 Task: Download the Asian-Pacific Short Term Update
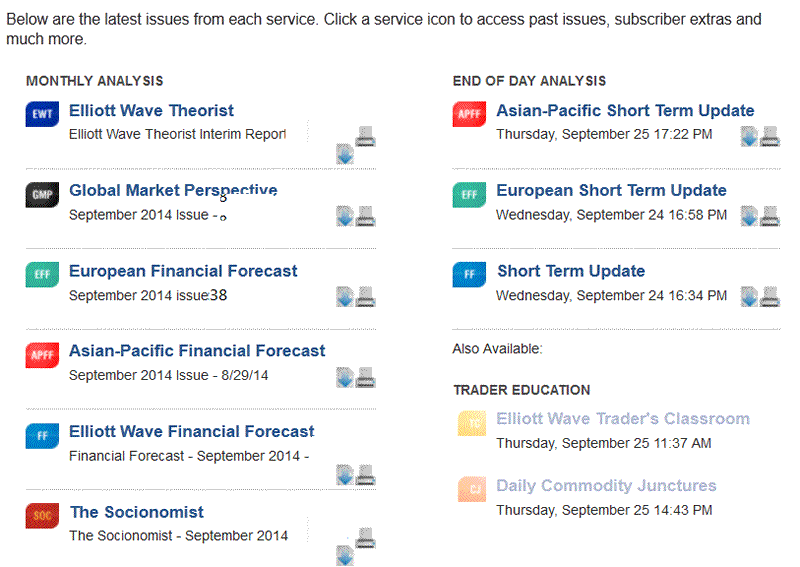(749, 136)
